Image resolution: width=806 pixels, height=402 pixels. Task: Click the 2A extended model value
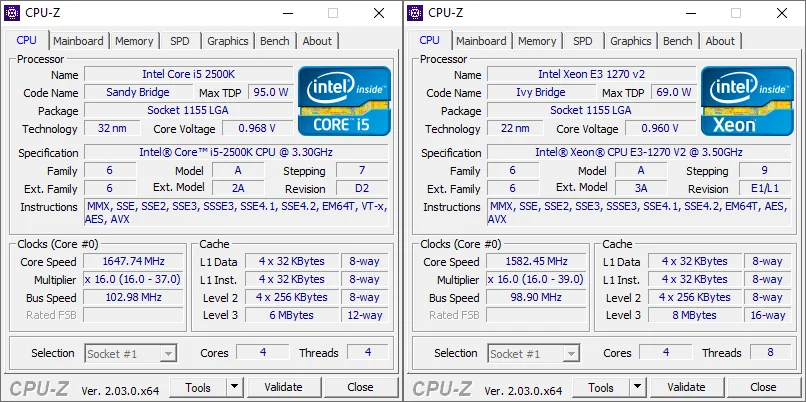click(x=238, y=188)
